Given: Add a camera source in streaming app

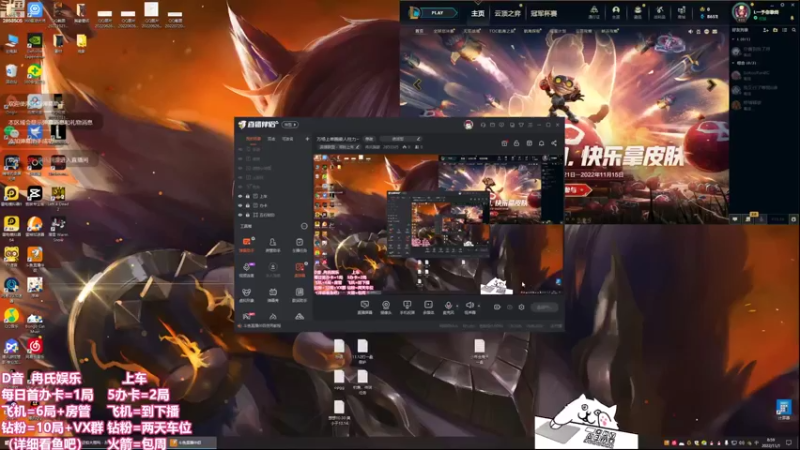Looking at the screenshot, I should point(386,307).
